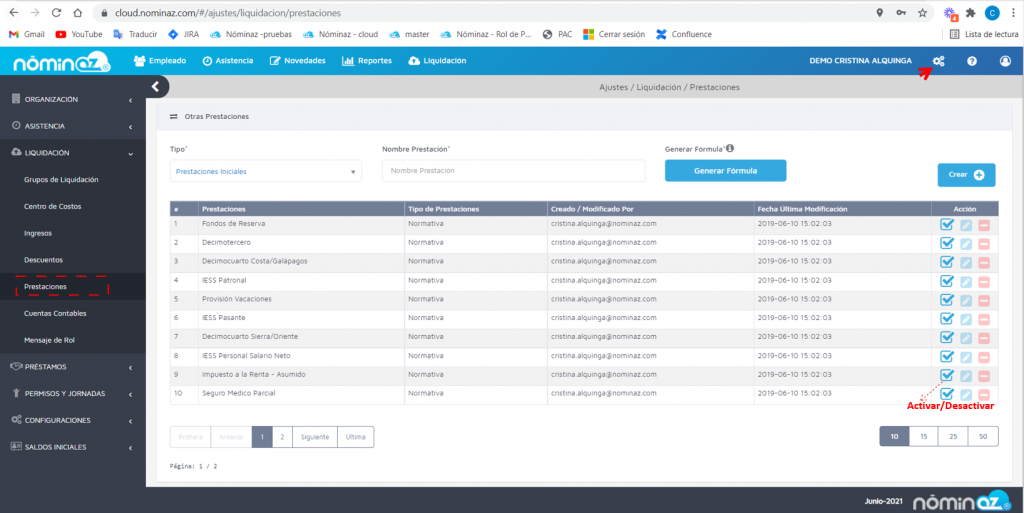Edit the Decimocuarto Sierra/Oriente row
This screenshot has height=513, width=1024.
coord(966,338)
